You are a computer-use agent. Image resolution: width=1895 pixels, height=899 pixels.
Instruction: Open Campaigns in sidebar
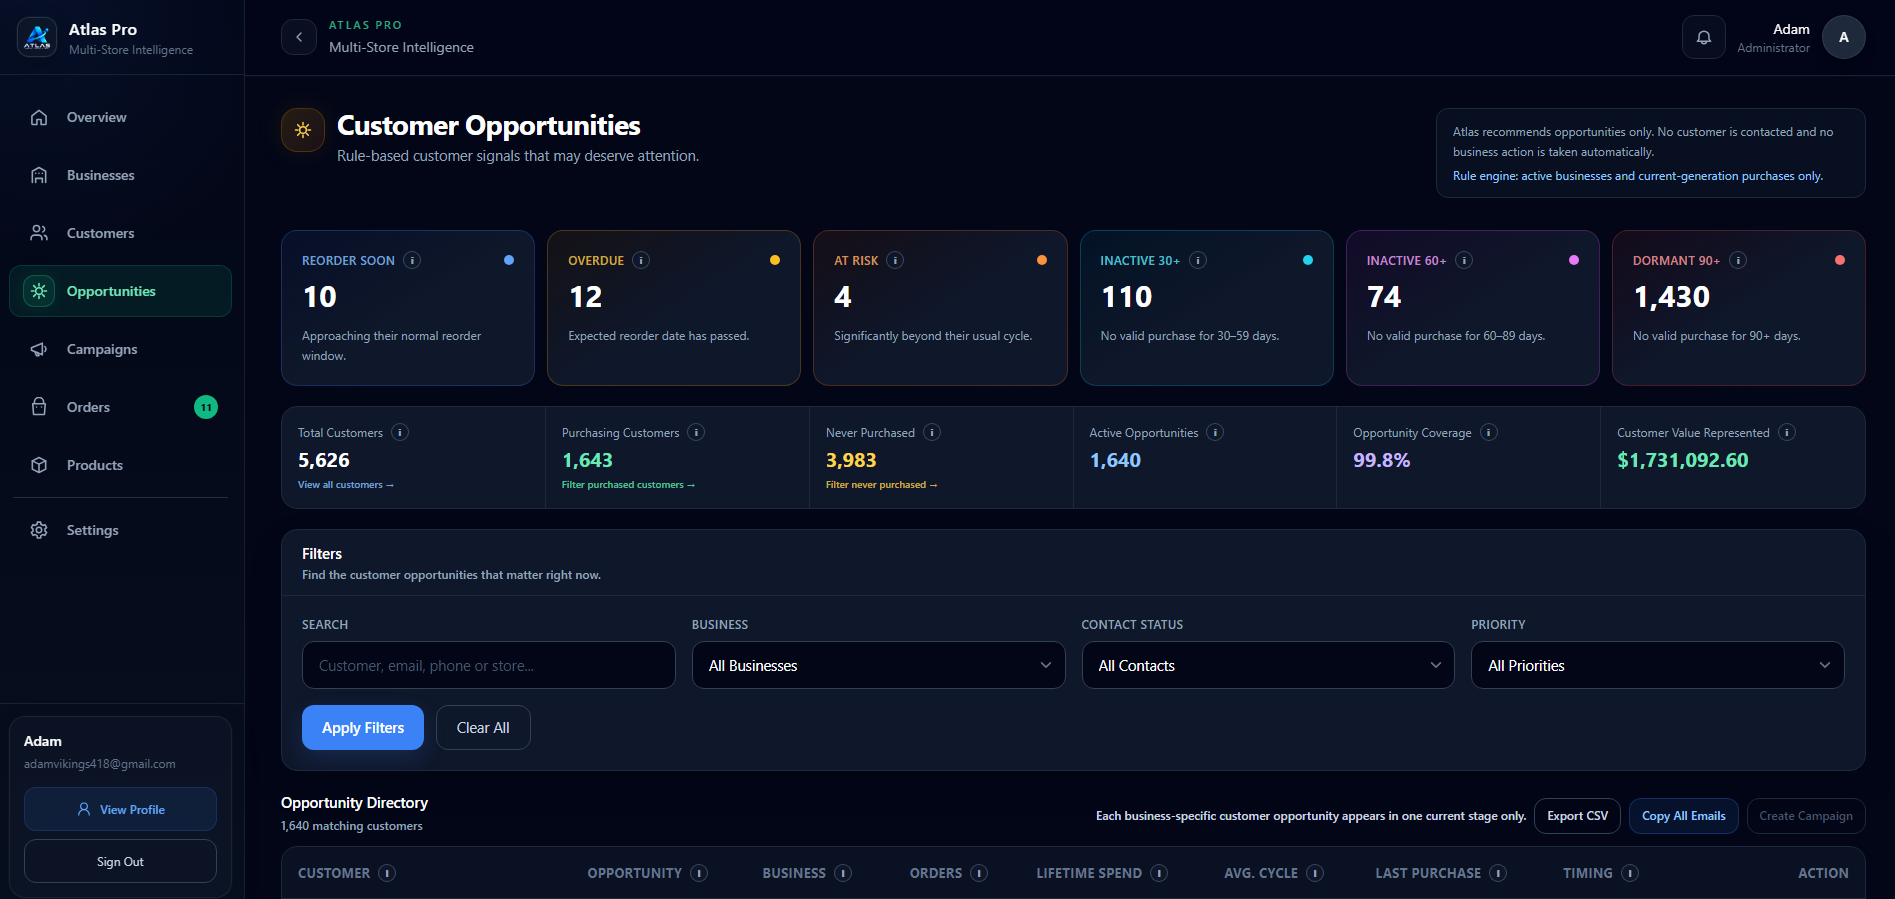tap(120, 349)
